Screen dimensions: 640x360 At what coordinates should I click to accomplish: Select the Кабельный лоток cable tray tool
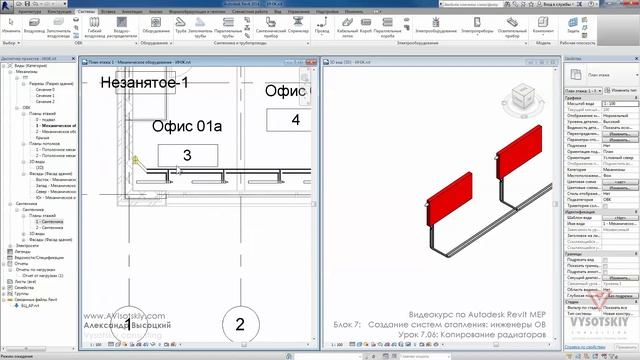pos(347,27)
